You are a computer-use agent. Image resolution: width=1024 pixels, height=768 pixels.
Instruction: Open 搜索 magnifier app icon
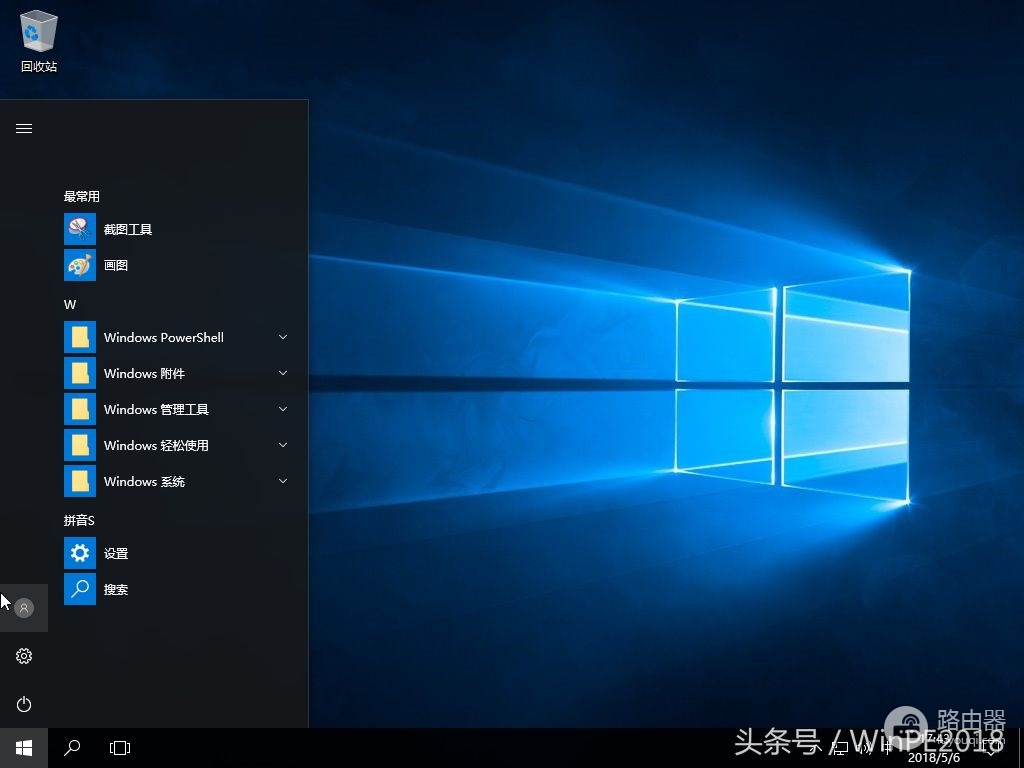click(x=80, y=589)
